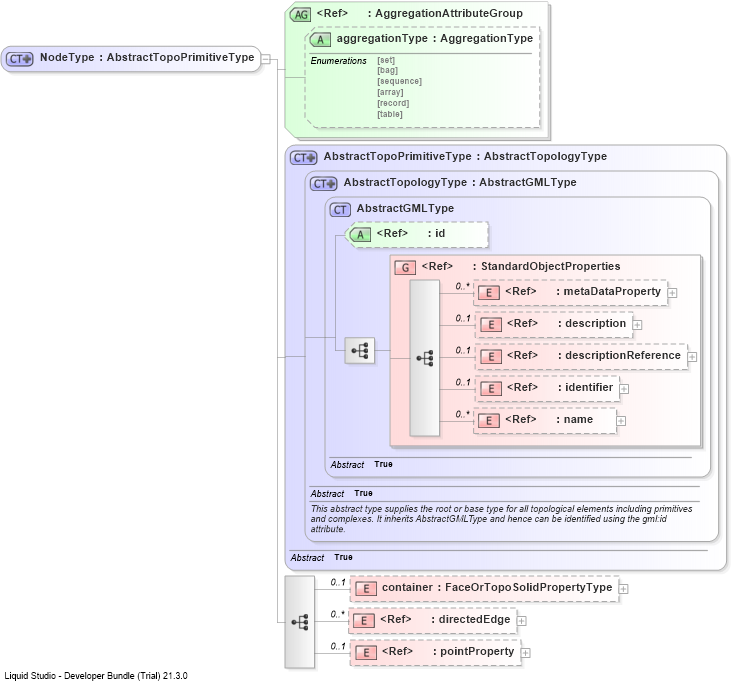The height and width of the screenshot is (681, 731).
Task: Click the CT icon of NodeType
Action: pos(20,59)
